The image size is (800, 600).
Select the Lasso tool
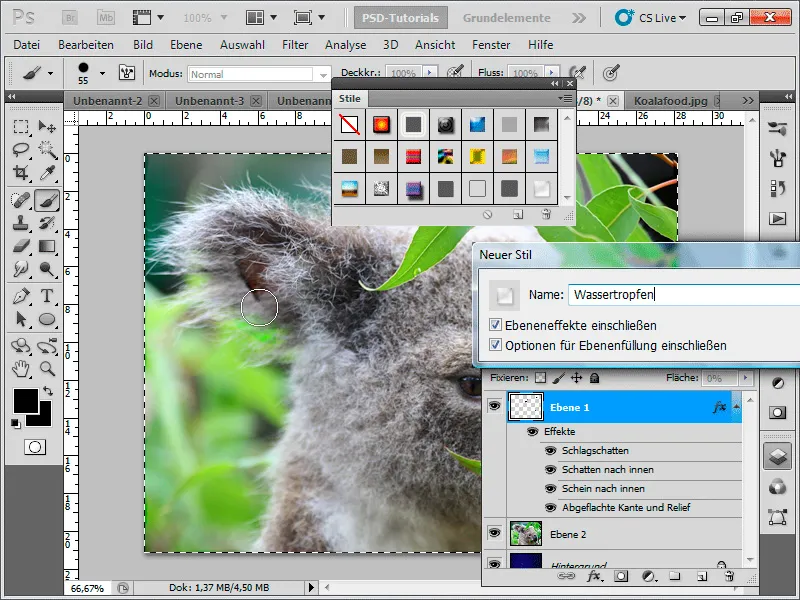(x=21, y=149)
